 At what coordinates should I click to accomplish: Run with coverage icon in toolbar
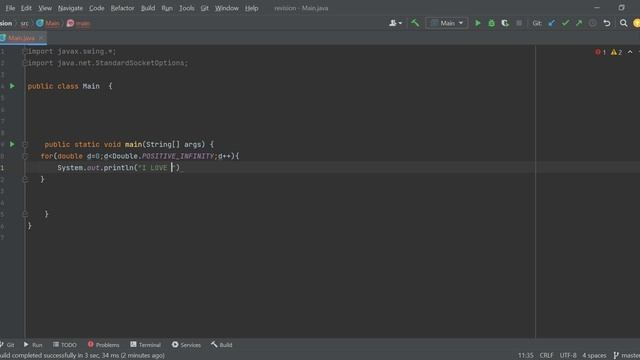pyautogui.click(x=505, y=23)
